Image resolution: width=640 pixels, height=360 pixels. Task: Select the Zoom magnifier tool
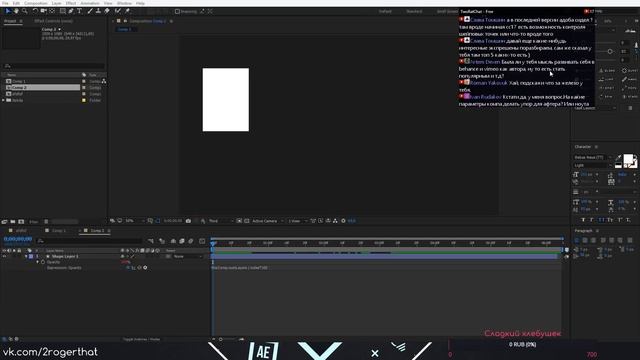[24, 11]
